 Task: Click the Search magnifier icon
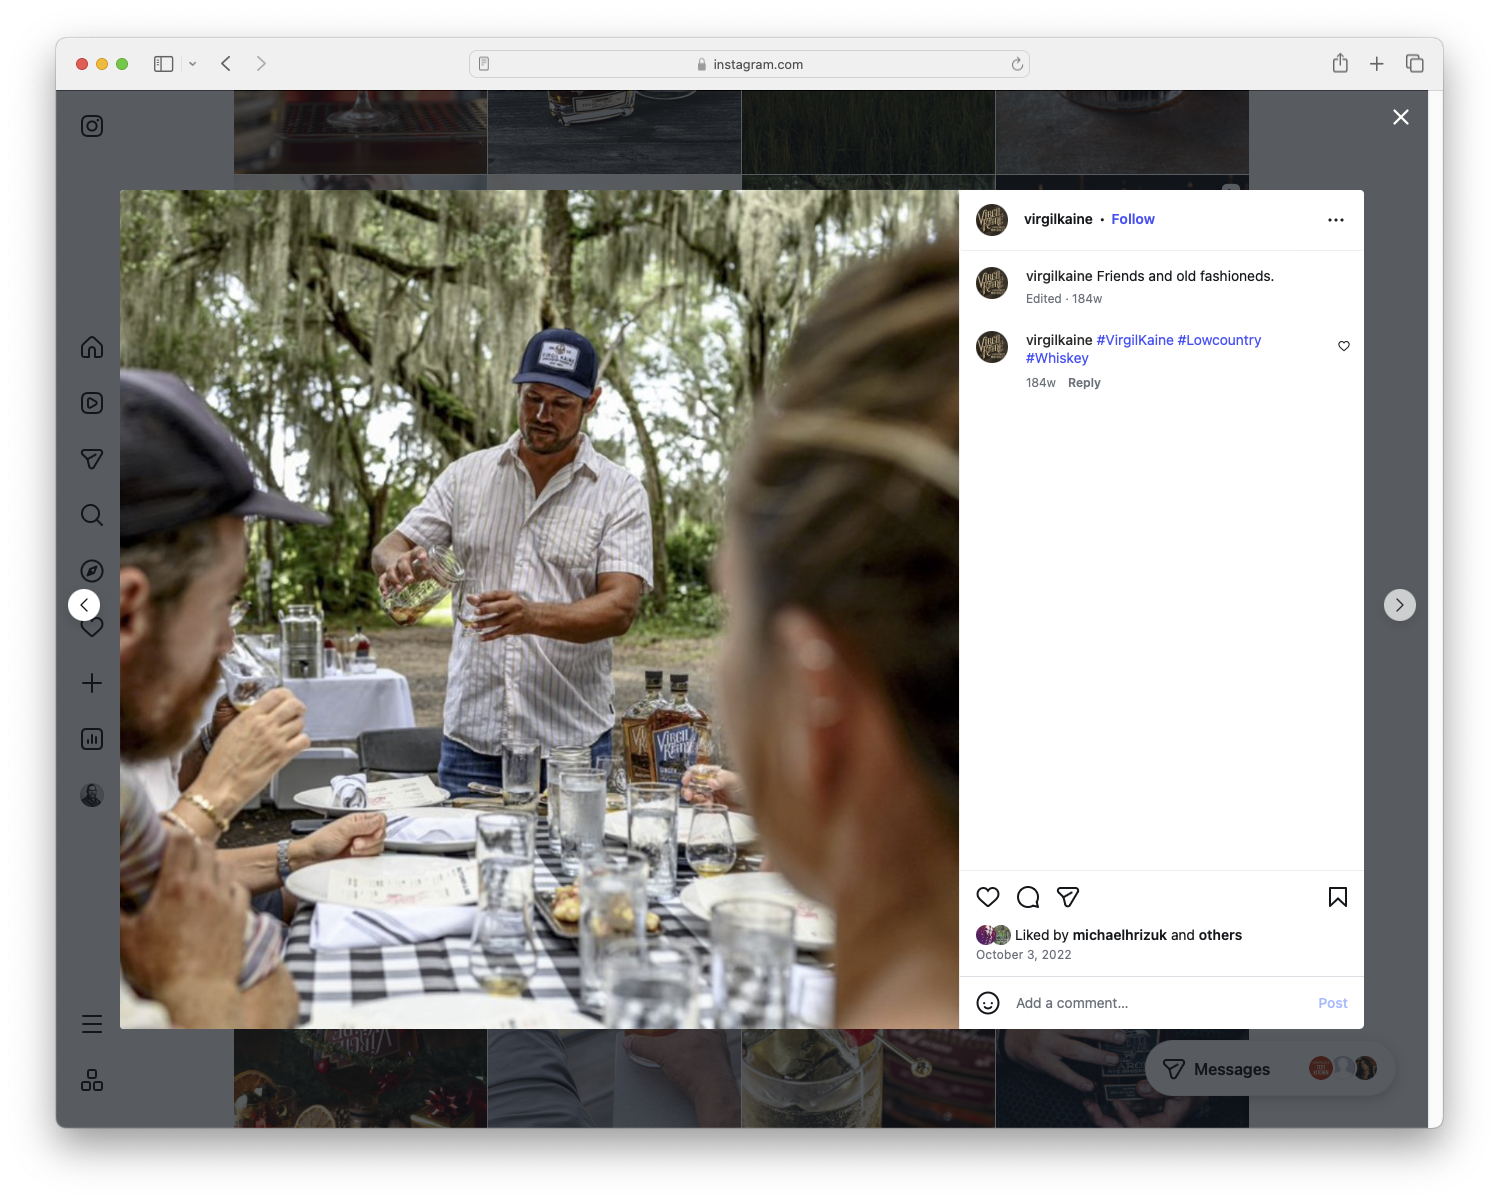(x=91, y=515)
